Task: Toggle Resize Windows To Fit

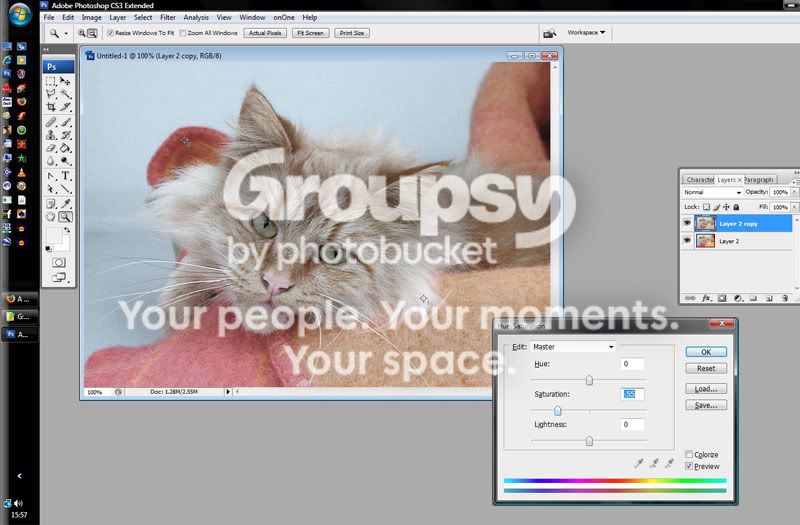Action: pos(110,33)
